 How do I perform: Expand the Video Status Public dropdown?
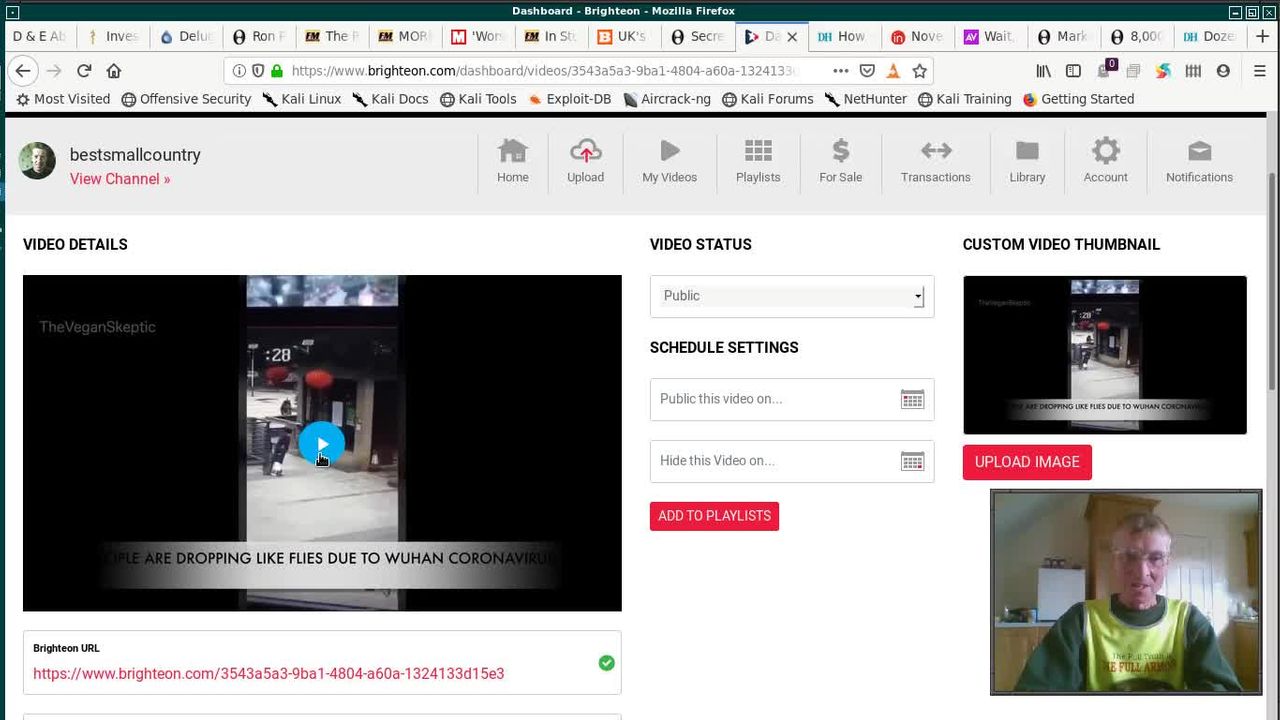(x=791, y=296)
